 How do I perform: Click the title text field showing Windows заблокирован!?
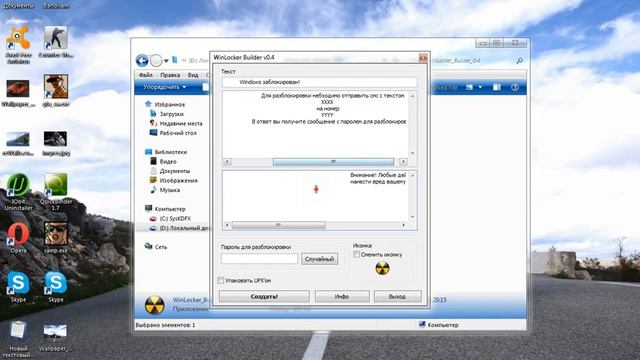[320, 82]
